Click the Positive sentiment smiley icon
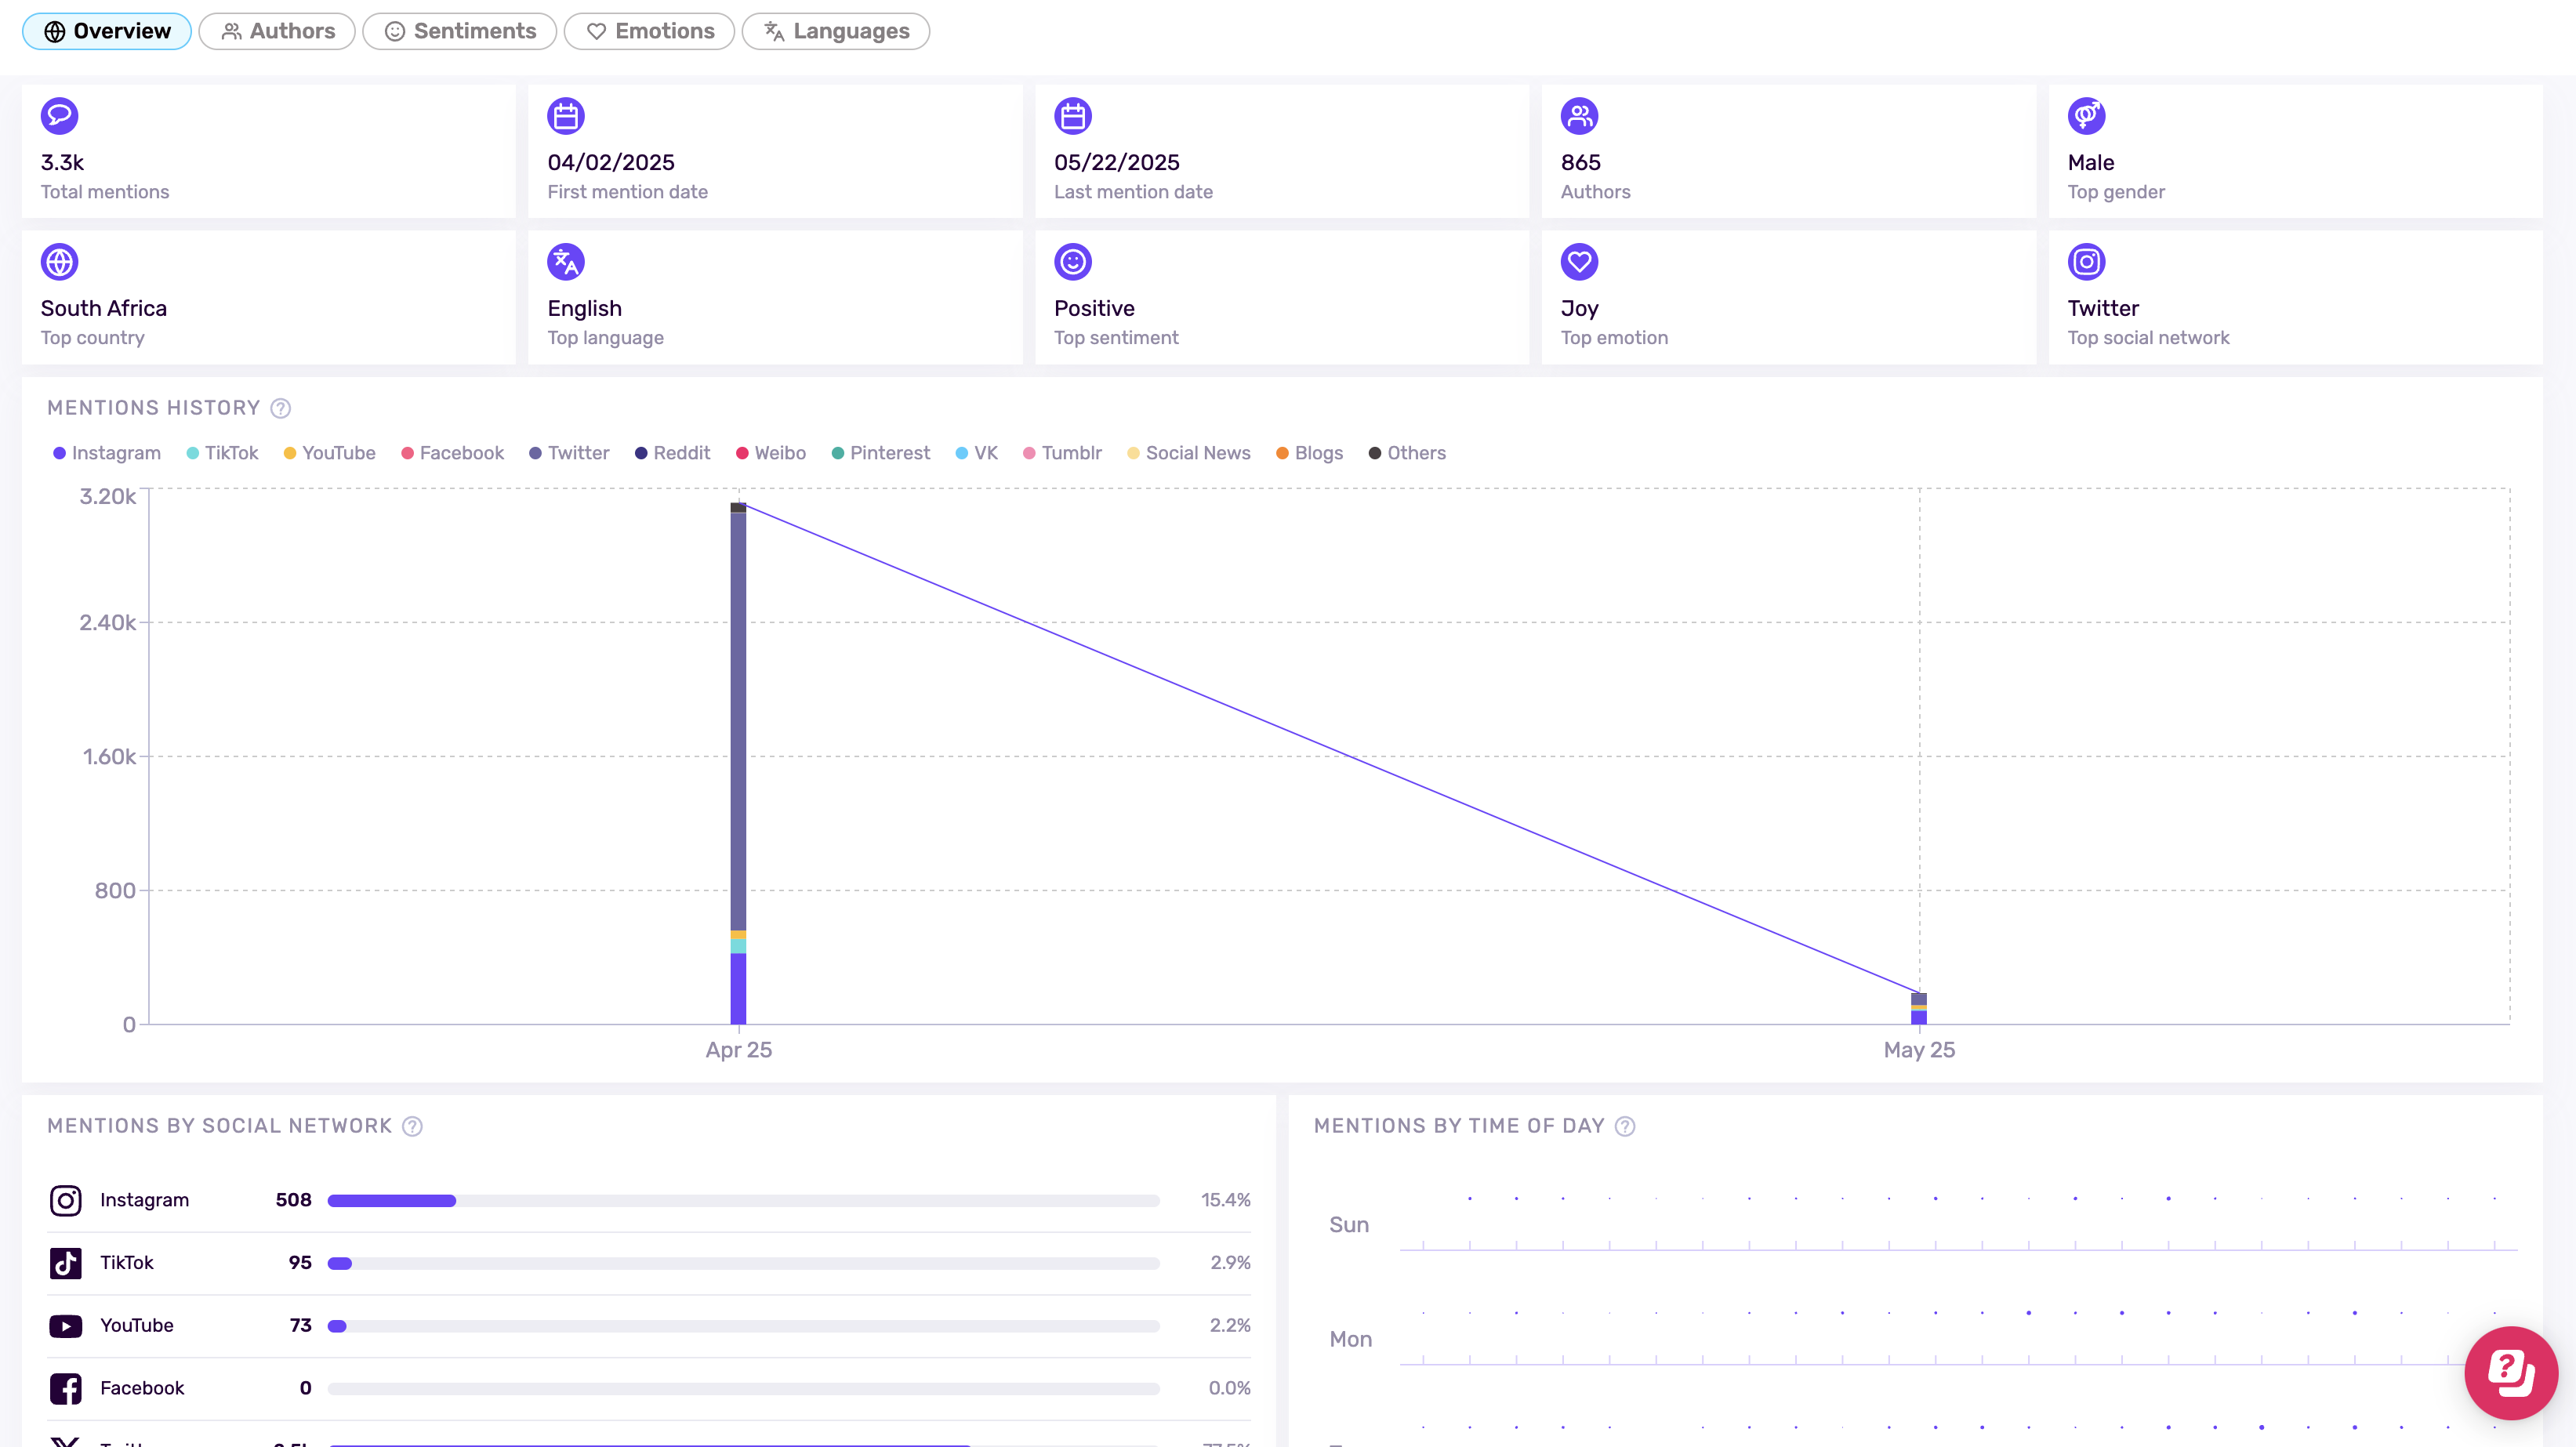 coord(1072,261)
